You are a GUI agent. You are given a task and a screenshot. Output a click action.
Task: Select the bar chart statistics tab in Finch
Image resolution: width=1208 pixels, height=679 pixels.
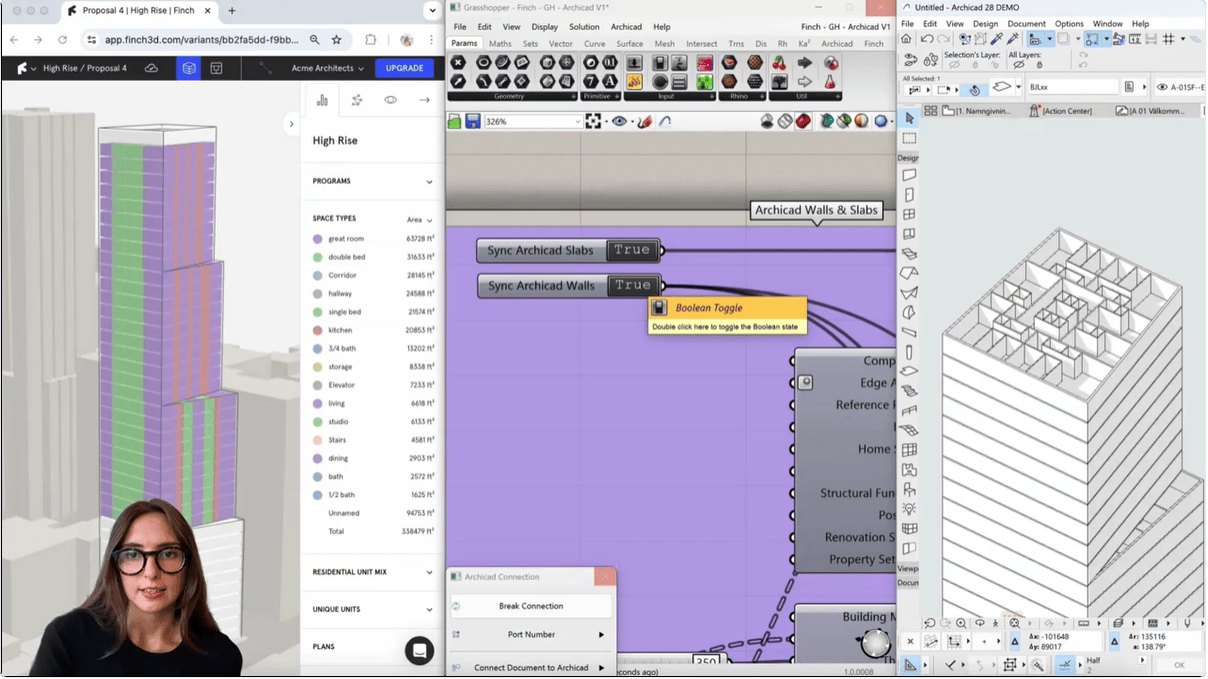(x=322, y=100)
